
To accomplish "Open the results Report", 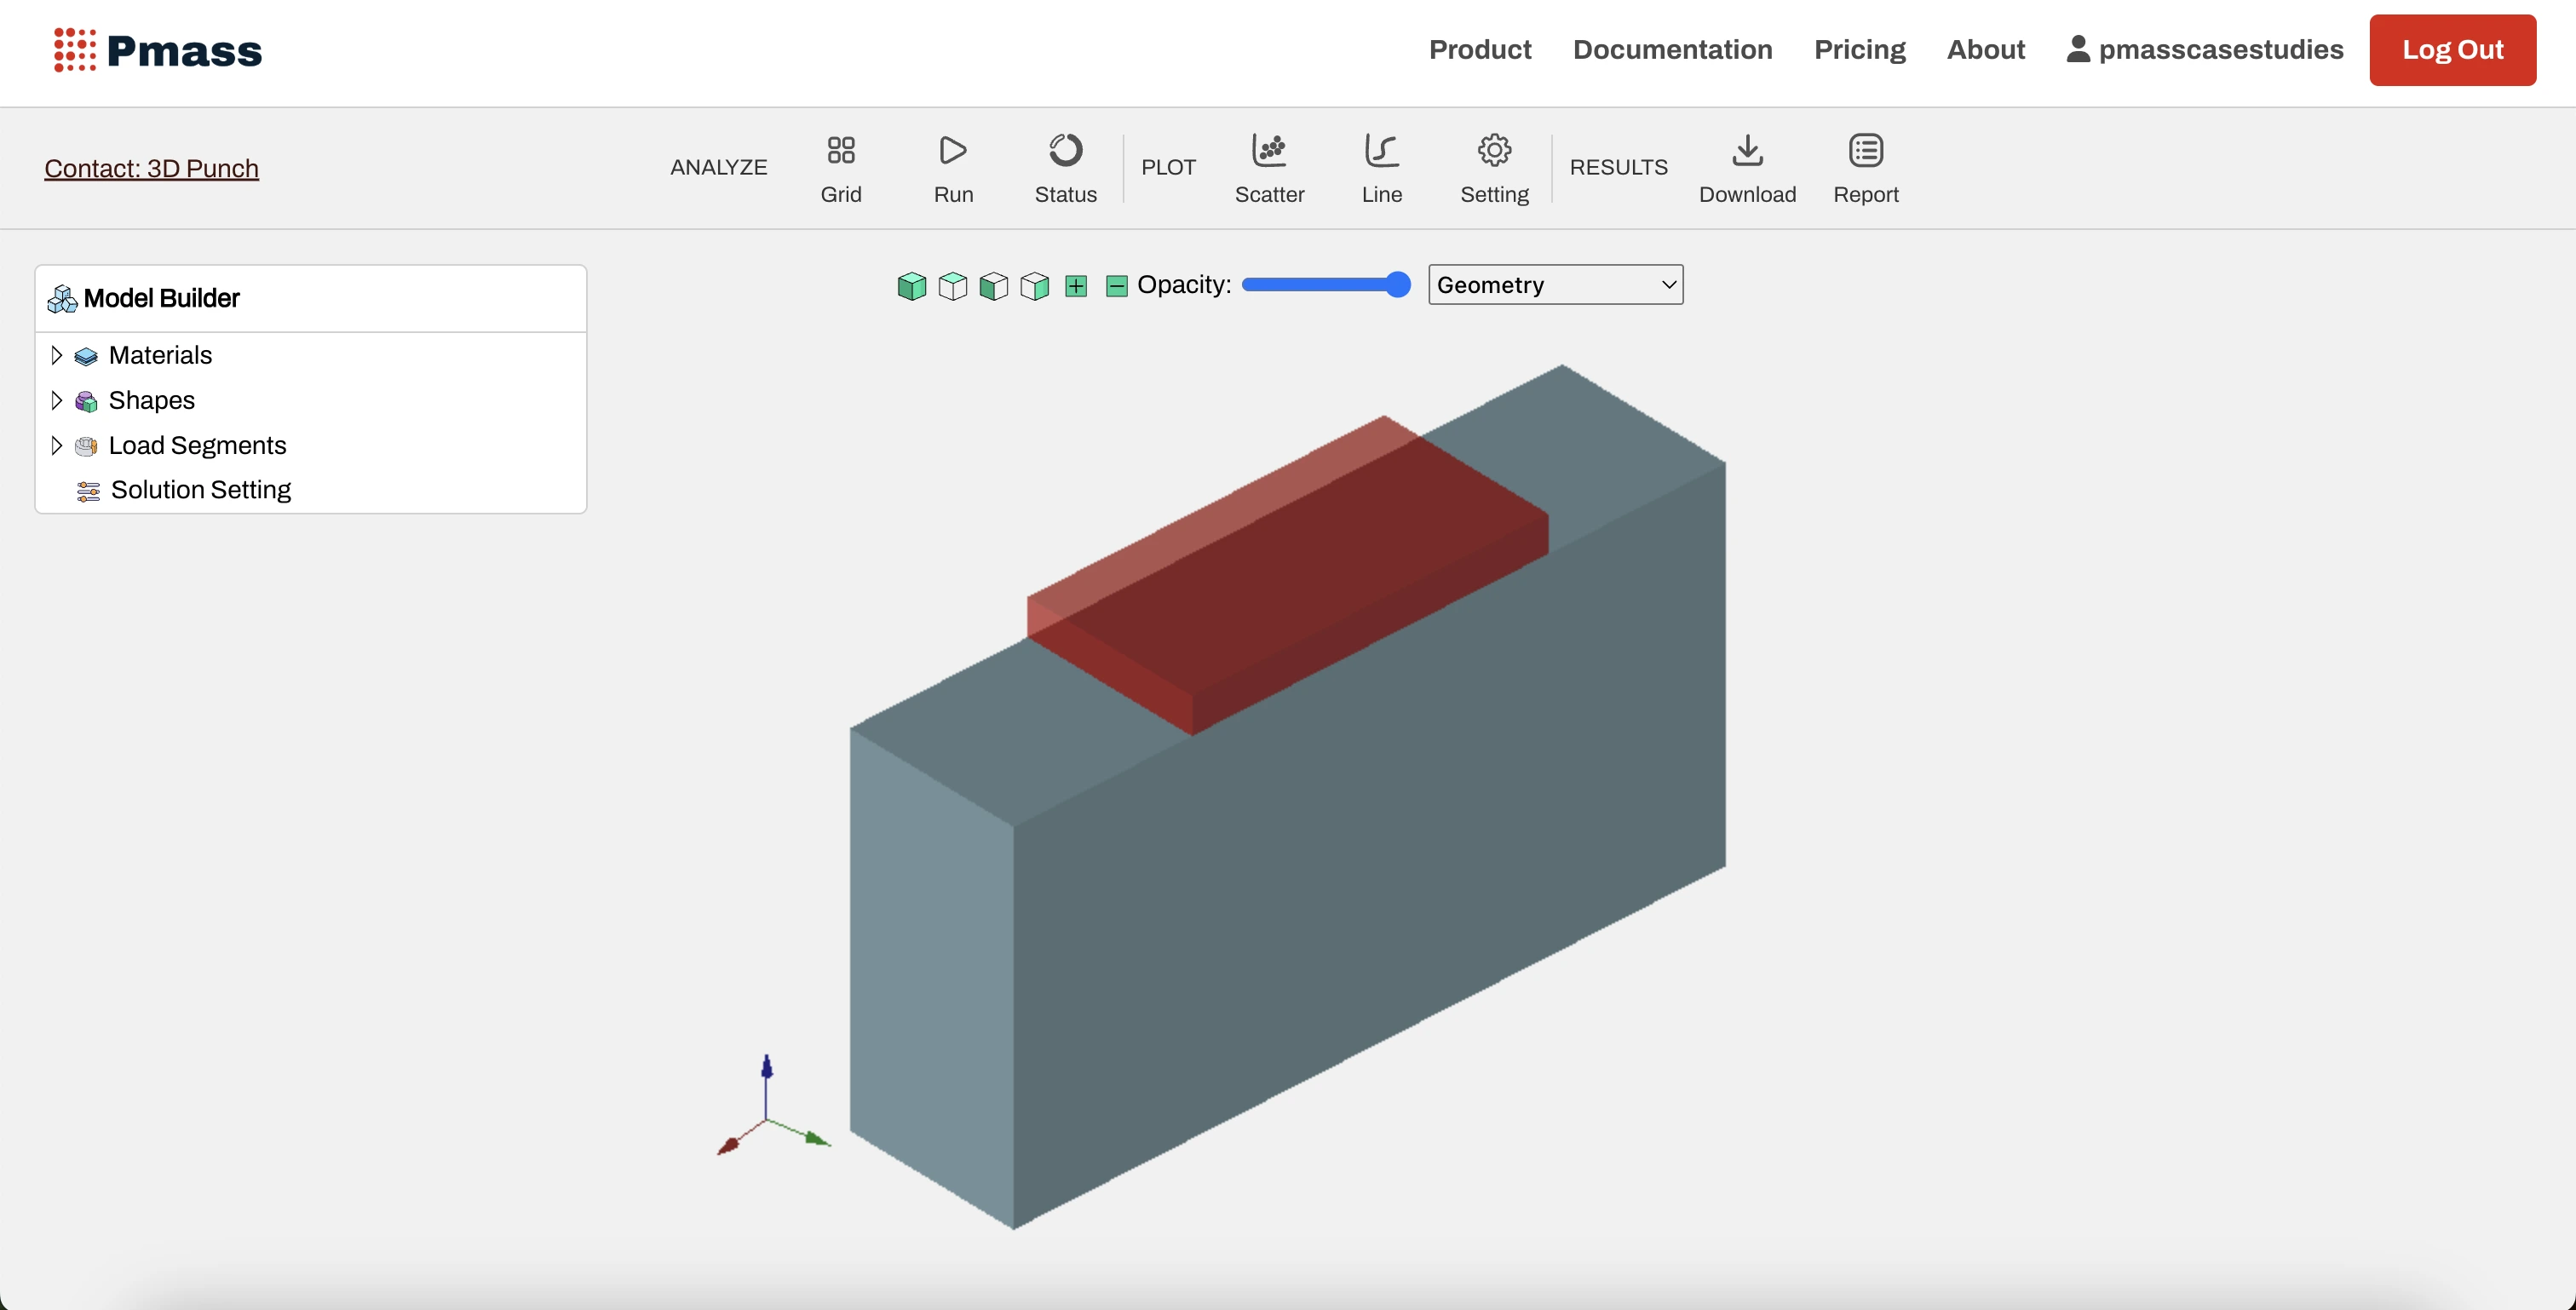I will pos(1865,169).
